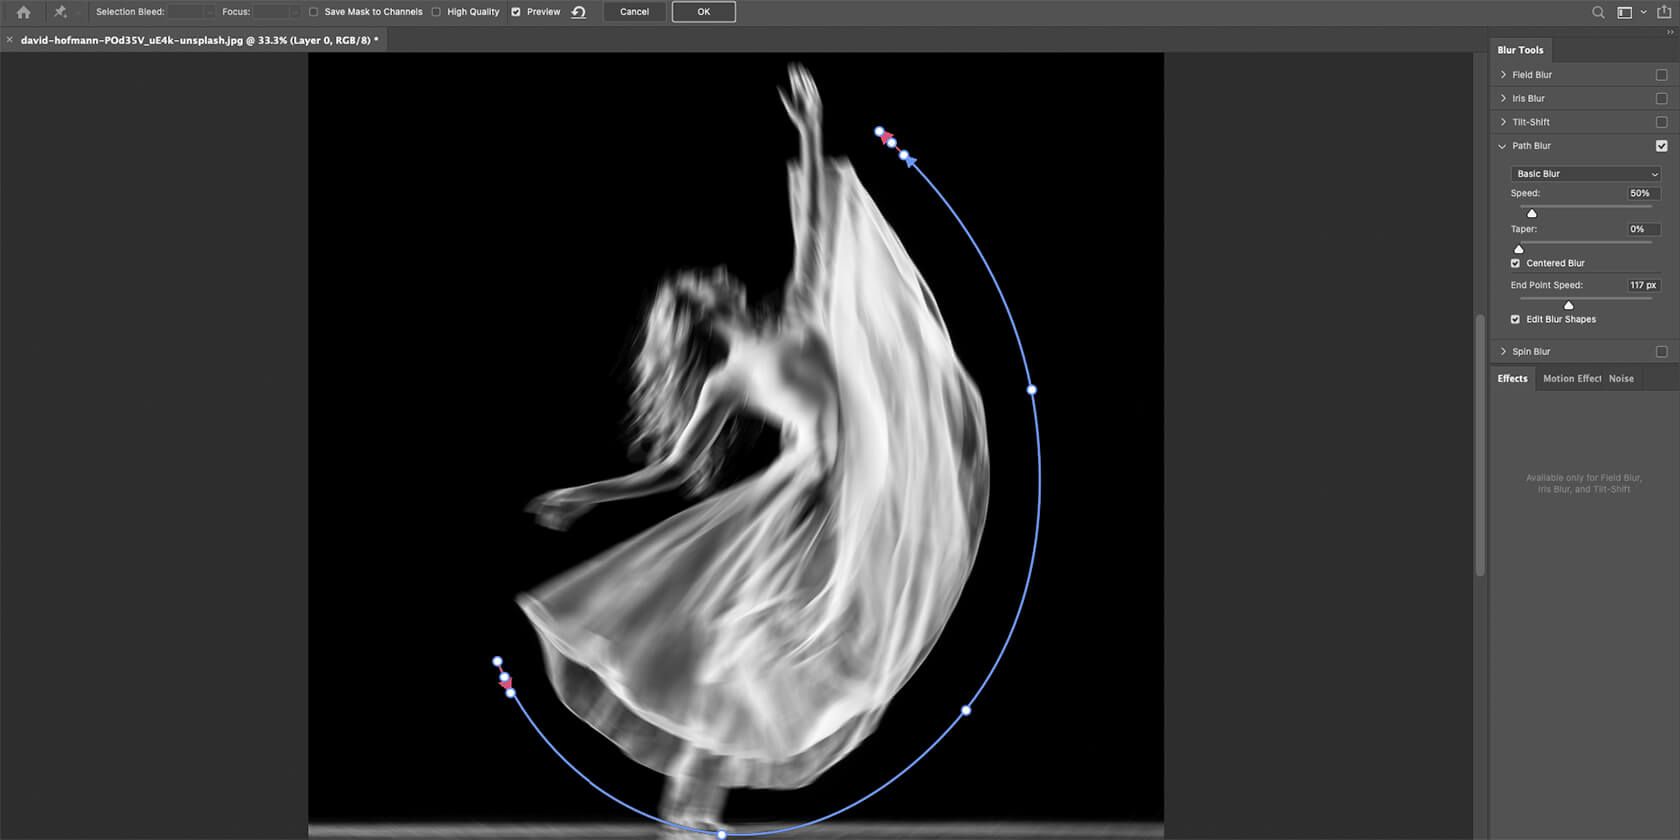Enable the Field Blur checkbox
1680x840 pixels.
pos(1661,75)
